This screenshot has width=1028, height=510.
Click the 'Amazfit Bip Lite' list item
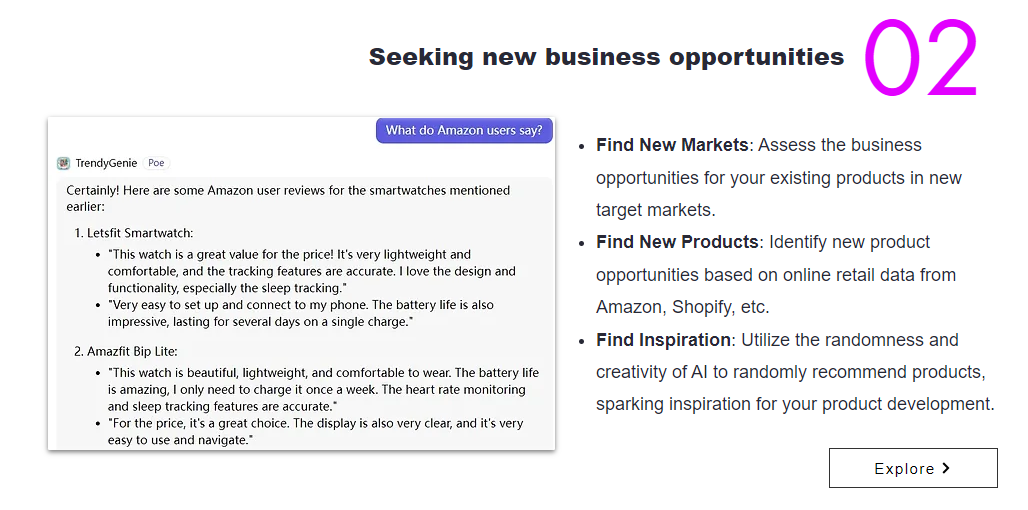click(x=126, y=351)
